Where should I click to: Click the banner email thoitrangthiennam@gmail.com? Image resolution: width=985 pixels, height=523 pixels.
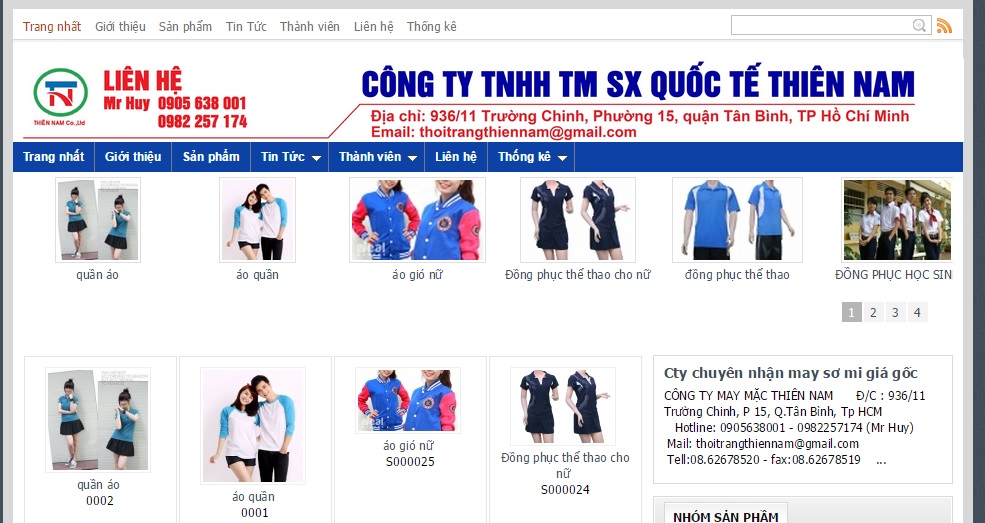click(x=528, y=132)
